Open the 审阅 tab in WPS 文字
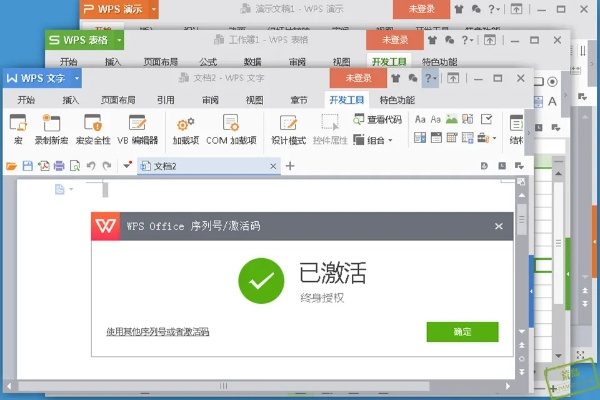The height and width of the screenshot is (400, 600). (x=210, y=100)
